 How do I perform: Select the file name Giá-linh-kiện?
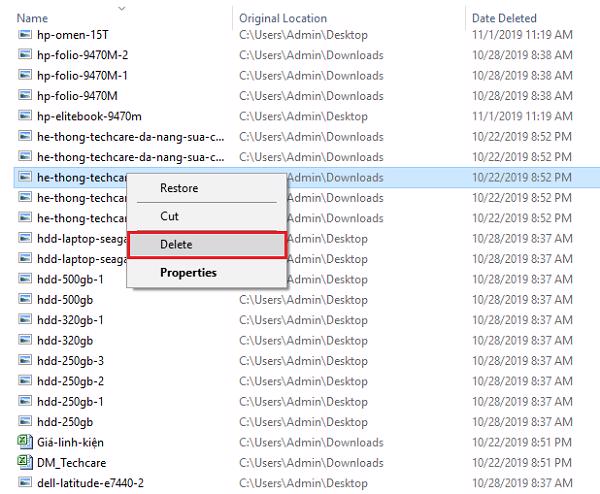[70, 442]
